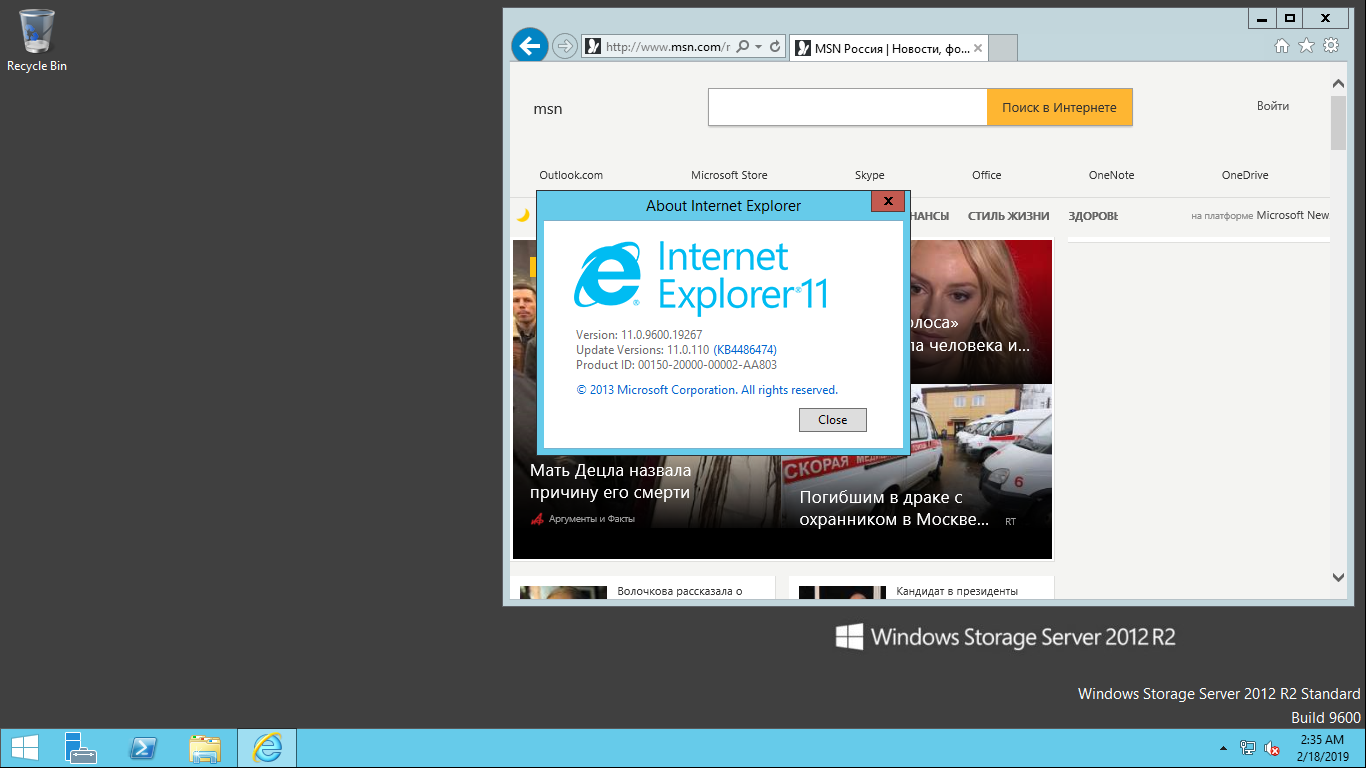Open the OneDrive link on MSN

tap(1245, 175)
